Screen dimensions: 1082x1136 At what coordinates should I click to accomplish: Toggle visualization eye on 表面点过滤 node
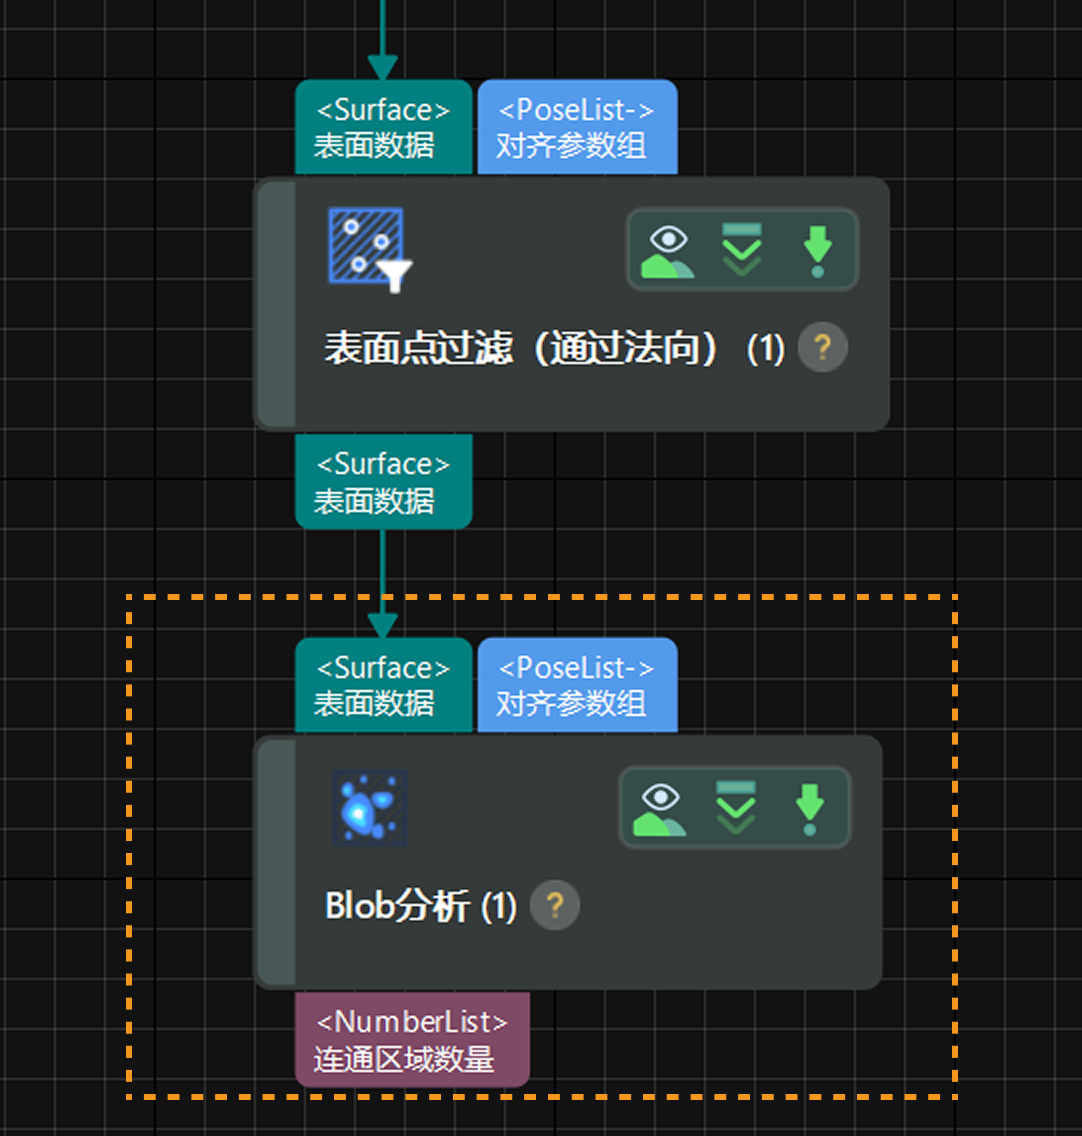click(x=668, y=251)
